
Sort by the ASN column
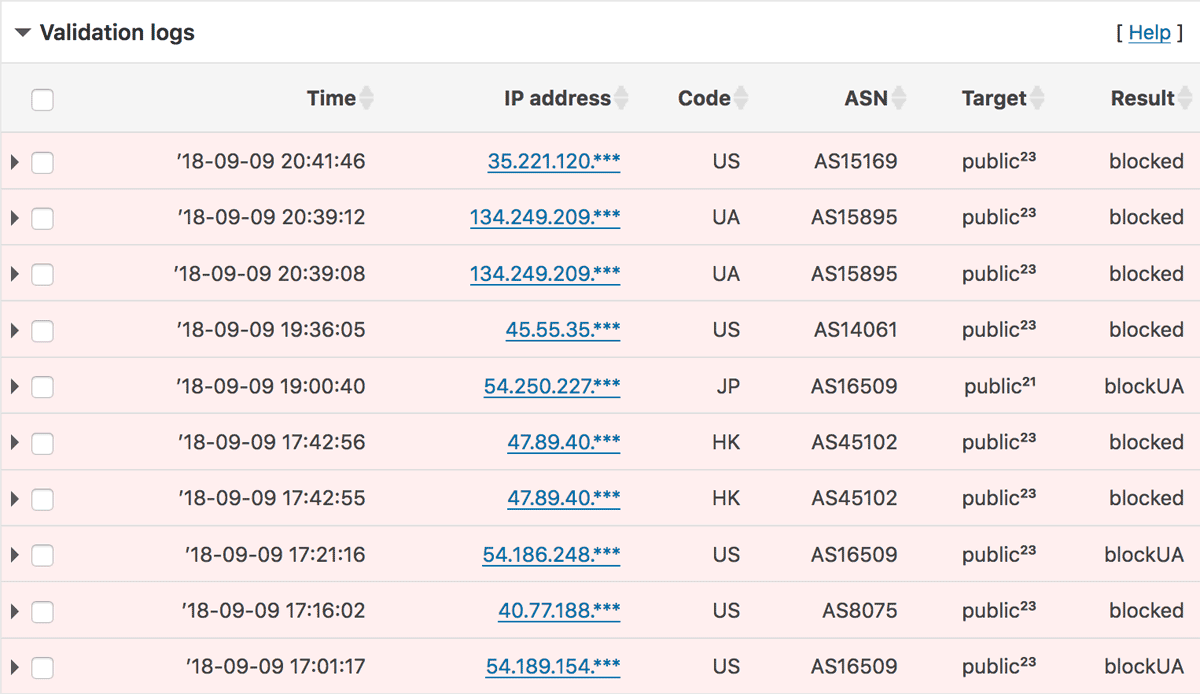point(899,98)
